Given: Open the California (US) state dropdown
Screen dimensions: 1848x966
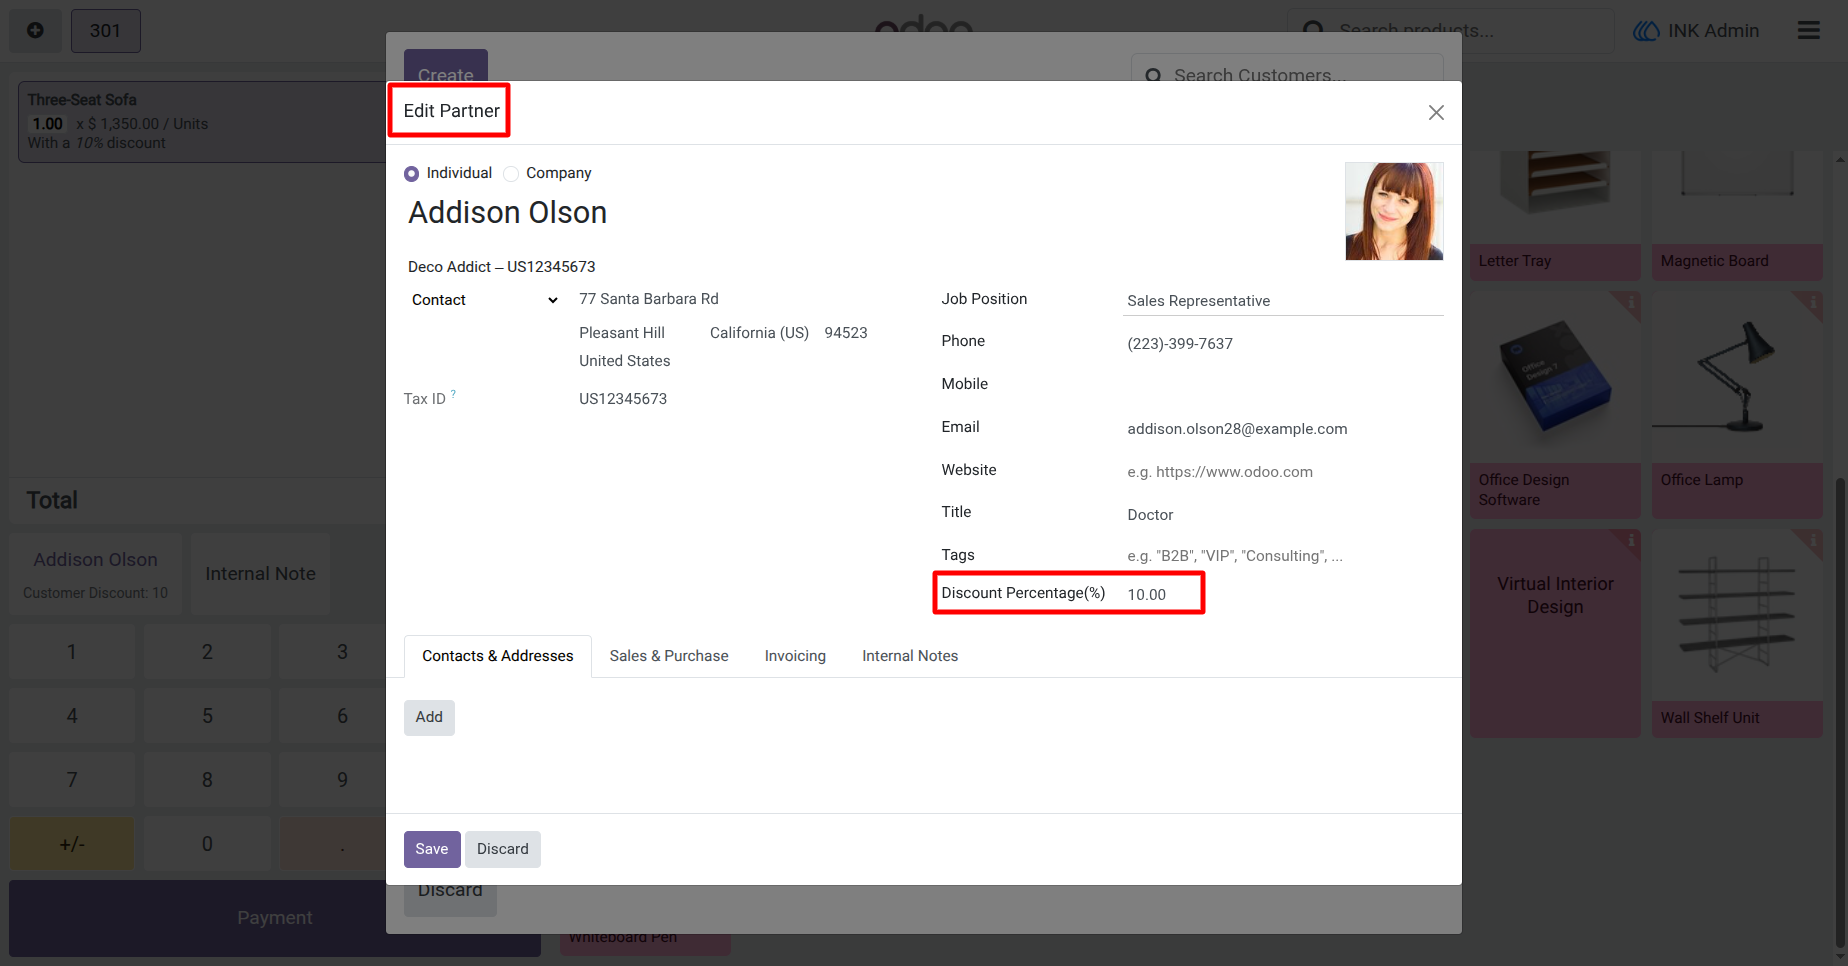Looking at the screenshot, I should [759, 333].
